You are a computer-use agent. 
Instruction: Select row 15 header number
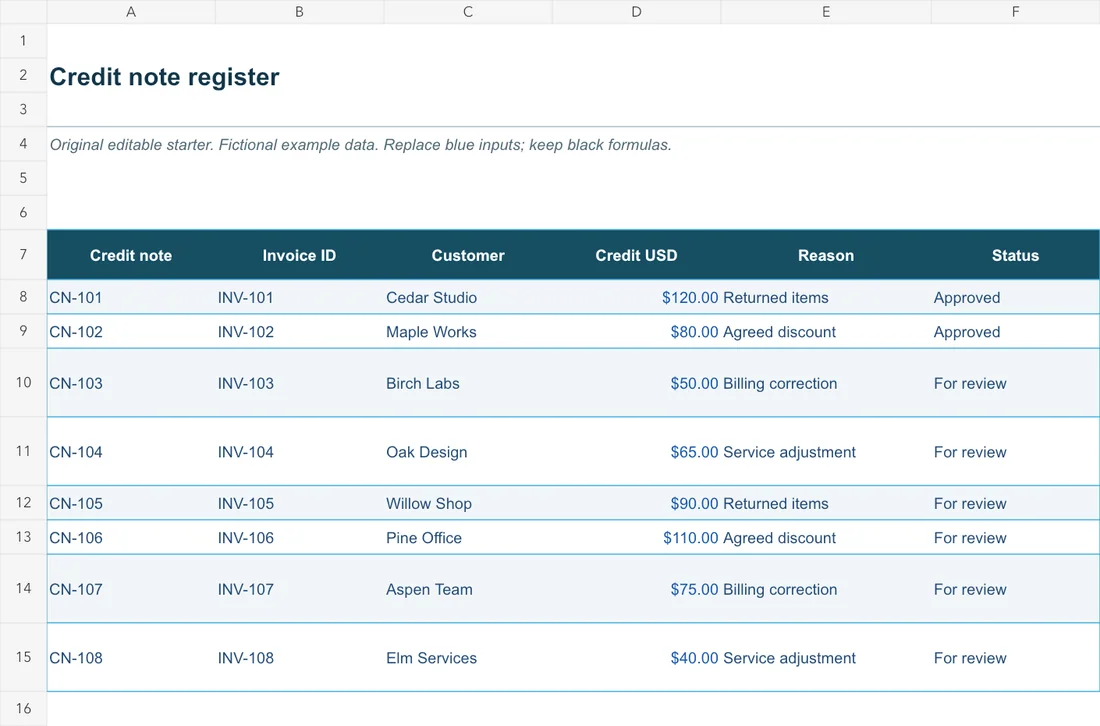(23, 657)
